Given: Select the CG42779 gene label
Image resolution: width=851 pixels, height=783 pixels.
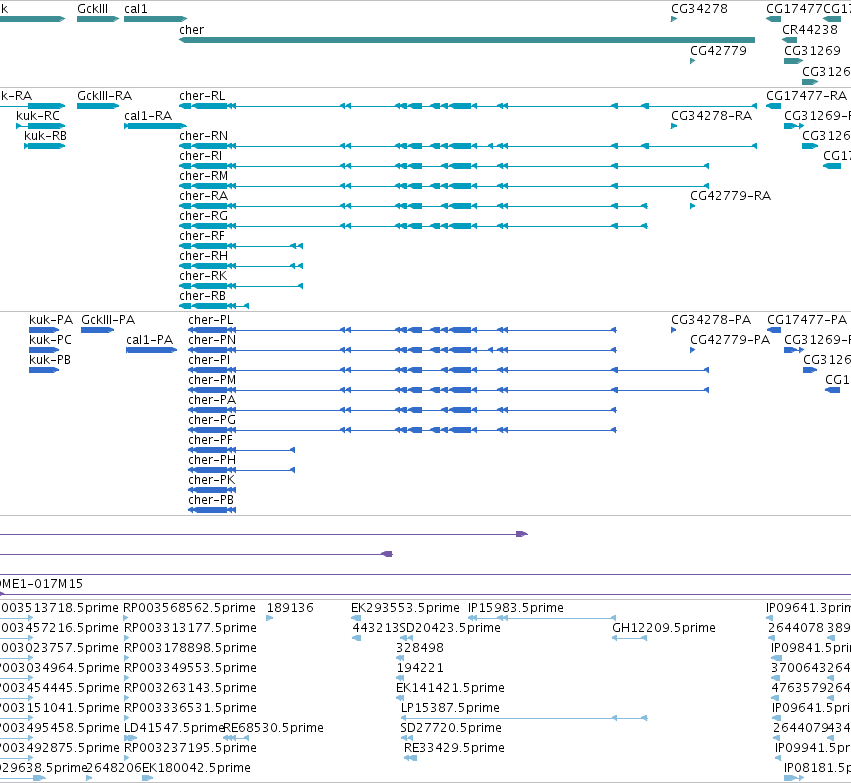Looking at the screenshot, I should (718, 50).
